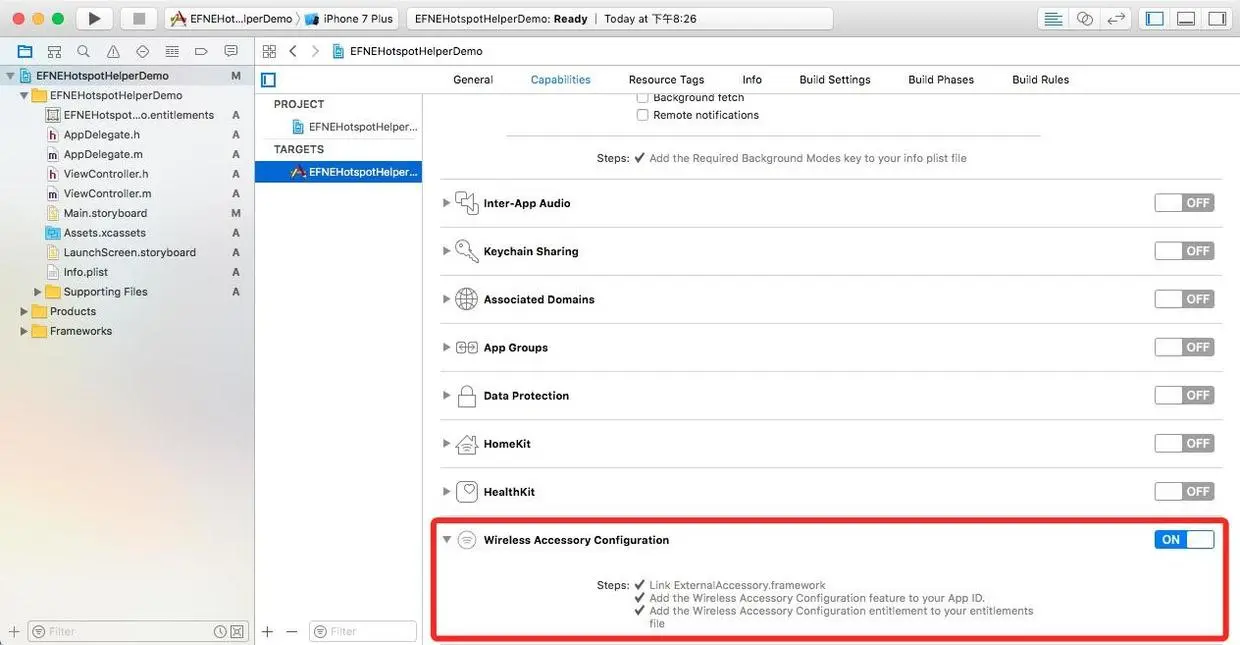The image size is (1240, 645).
Task: Expand Associated Domains section
Action: (x=446, y=299)
